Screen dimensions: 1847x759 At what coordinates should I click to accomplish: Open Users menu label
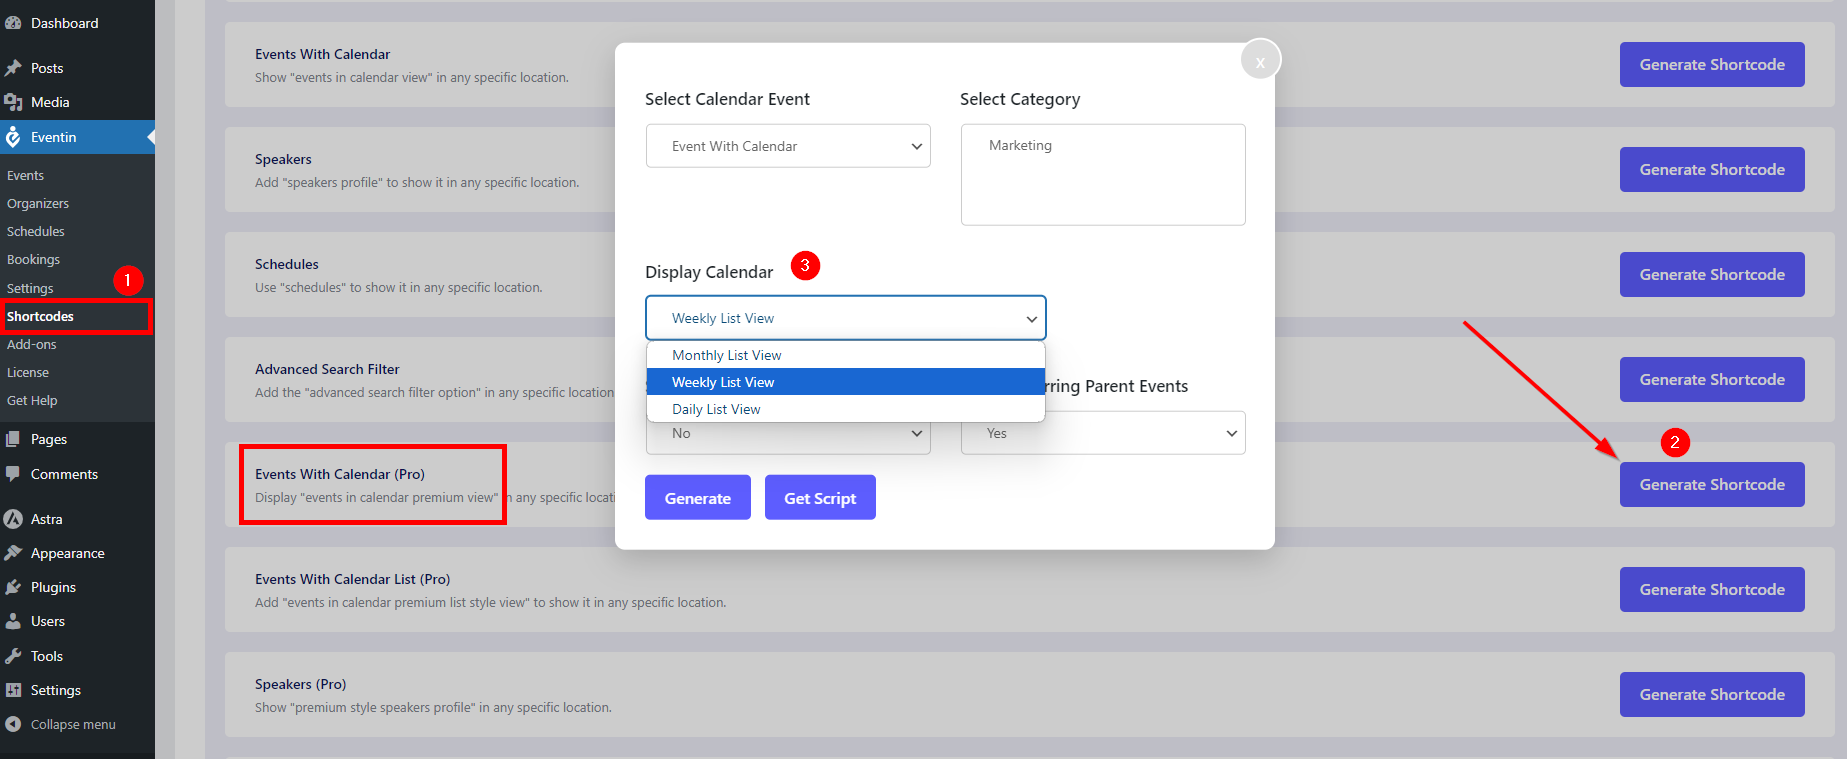tap(48, 621)
